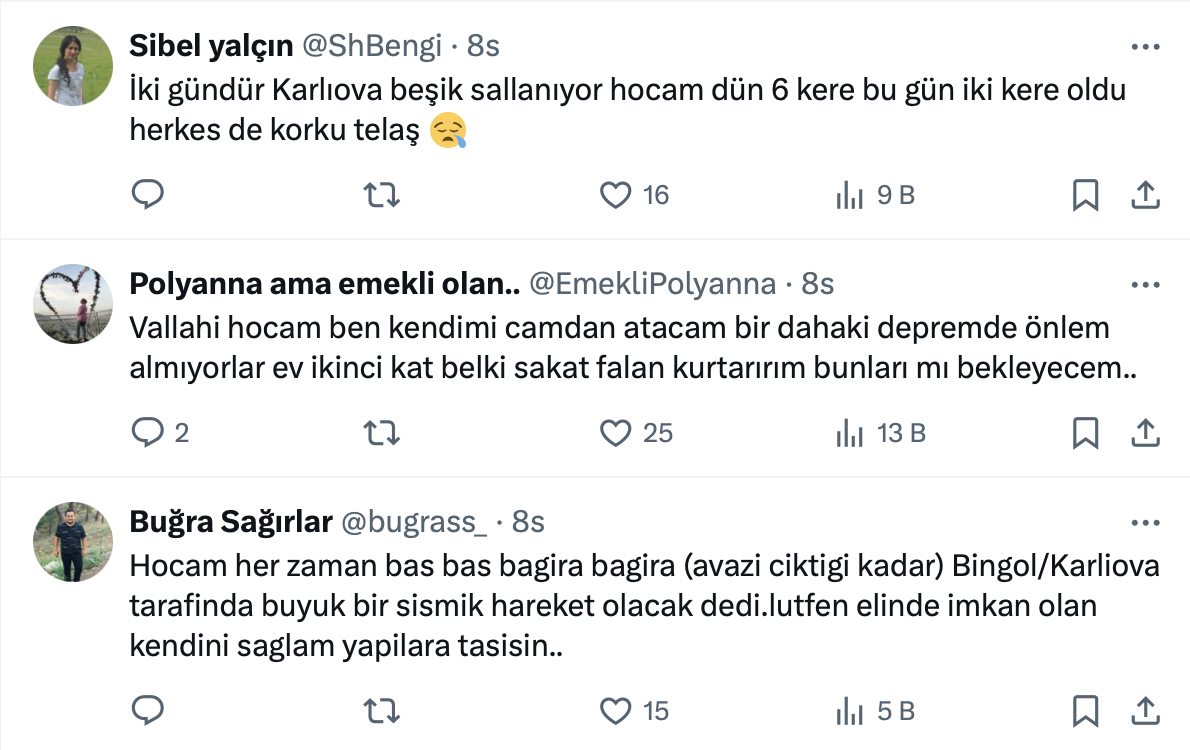Bookmark Buğra Sağırlar's tweet
The height and width of the screenshot is (750, 1190).
click(x=1085, y=710)
